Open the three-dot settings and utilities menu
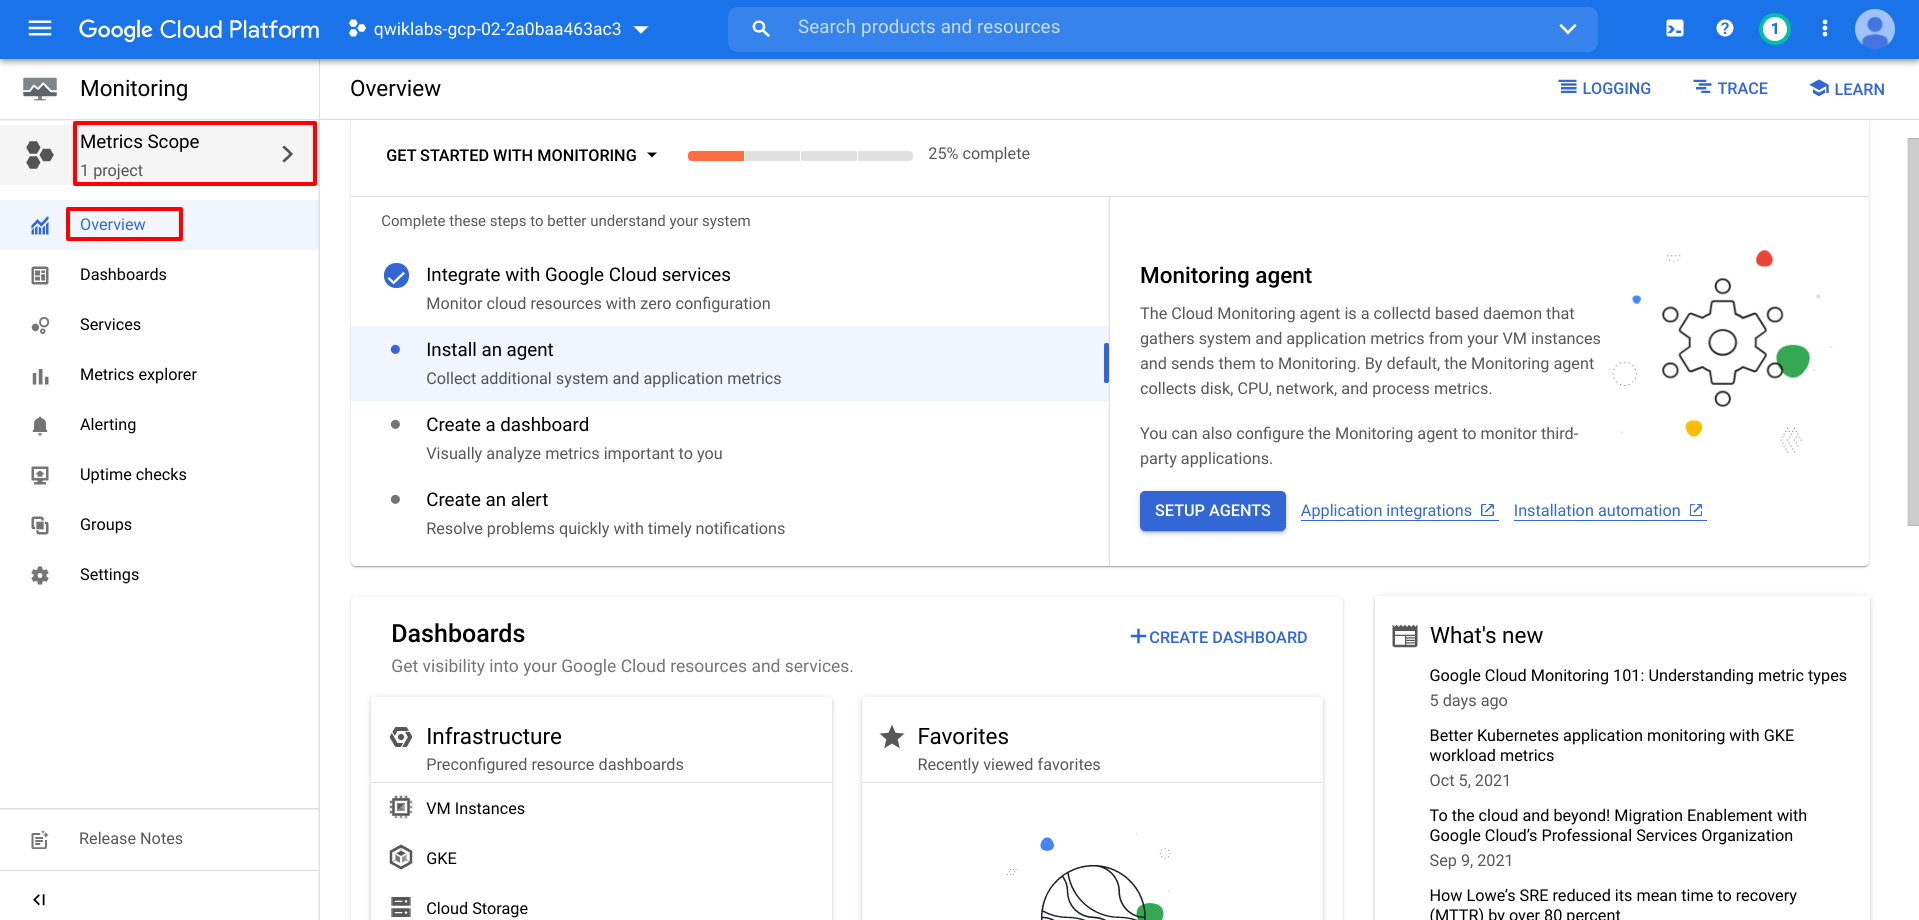The width and height of the screenshot is (1919, 920). coord(1825,28)
